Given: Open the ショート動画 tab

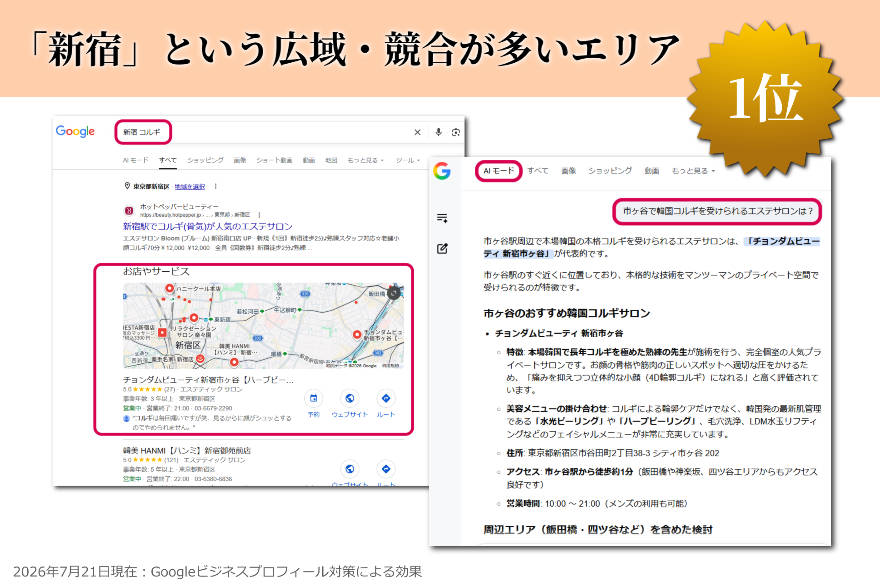Looking at the screenshot, I should point(274,160).
